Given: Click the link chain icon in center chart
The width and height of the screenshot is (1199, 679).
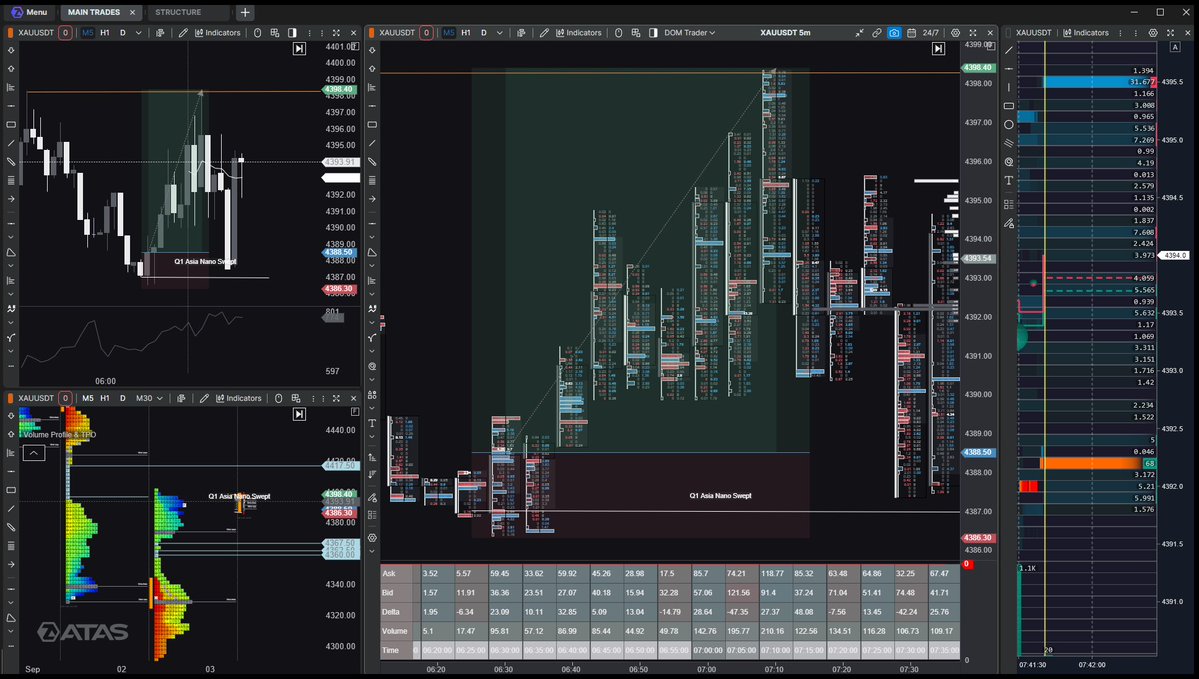Looking at the screenshot, I should click(876, 33).
